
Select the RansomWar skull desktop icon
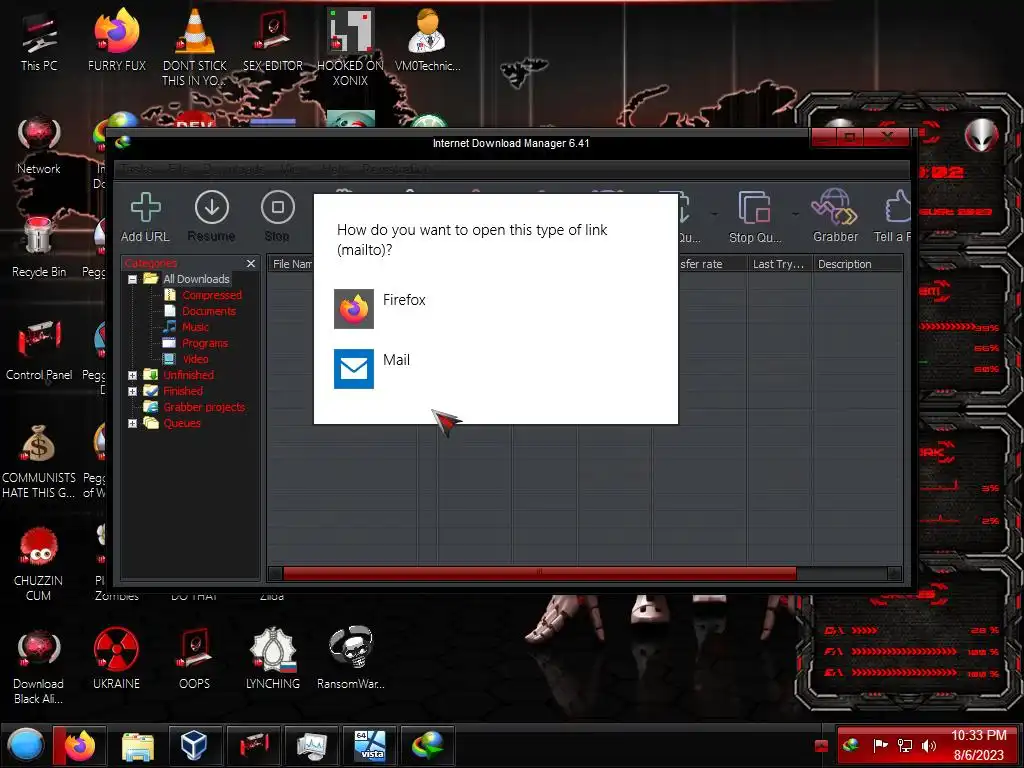(351, 658)
